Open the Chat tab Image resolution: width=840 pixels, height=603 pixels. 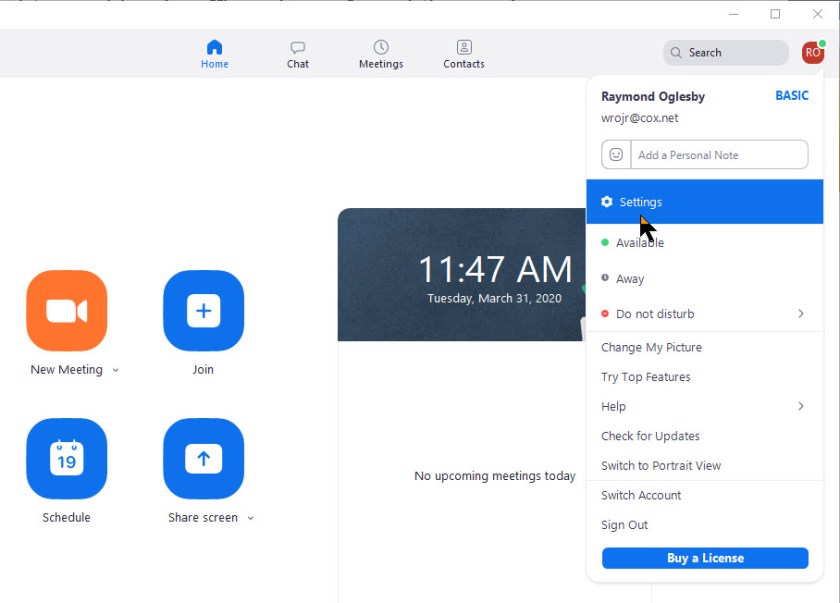click(297, 55)
